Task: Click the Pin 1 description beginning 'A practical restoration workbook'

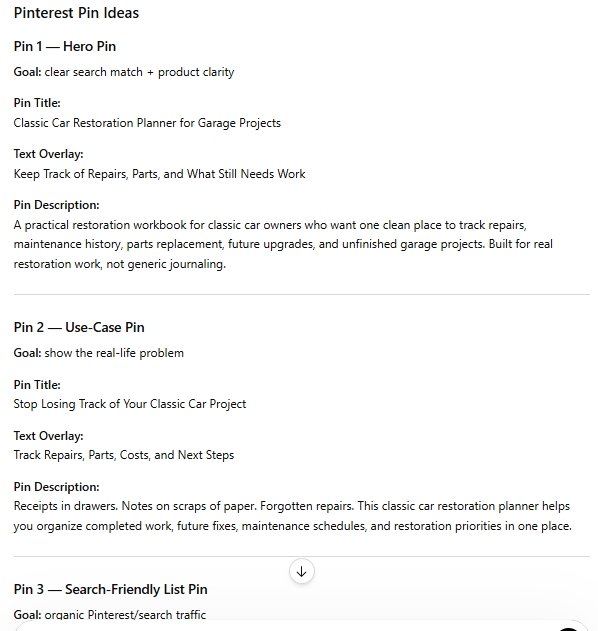Action: 283,244
